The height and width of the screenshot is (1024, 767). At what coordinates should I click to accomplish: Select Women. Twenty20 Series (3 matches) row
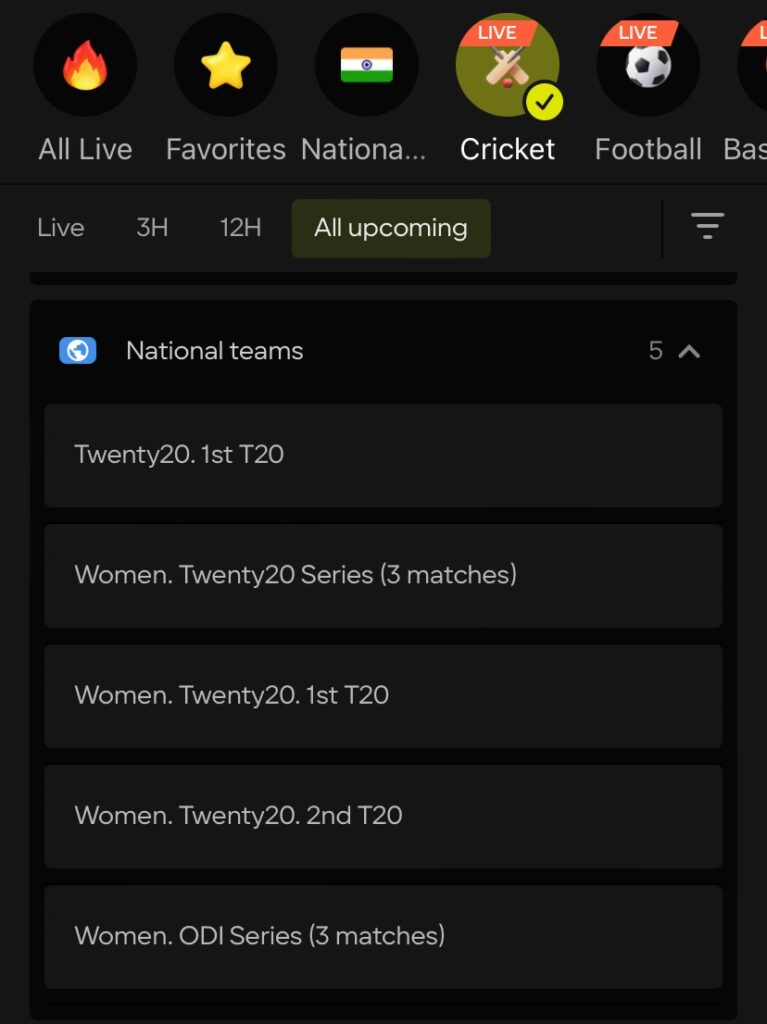383,575
